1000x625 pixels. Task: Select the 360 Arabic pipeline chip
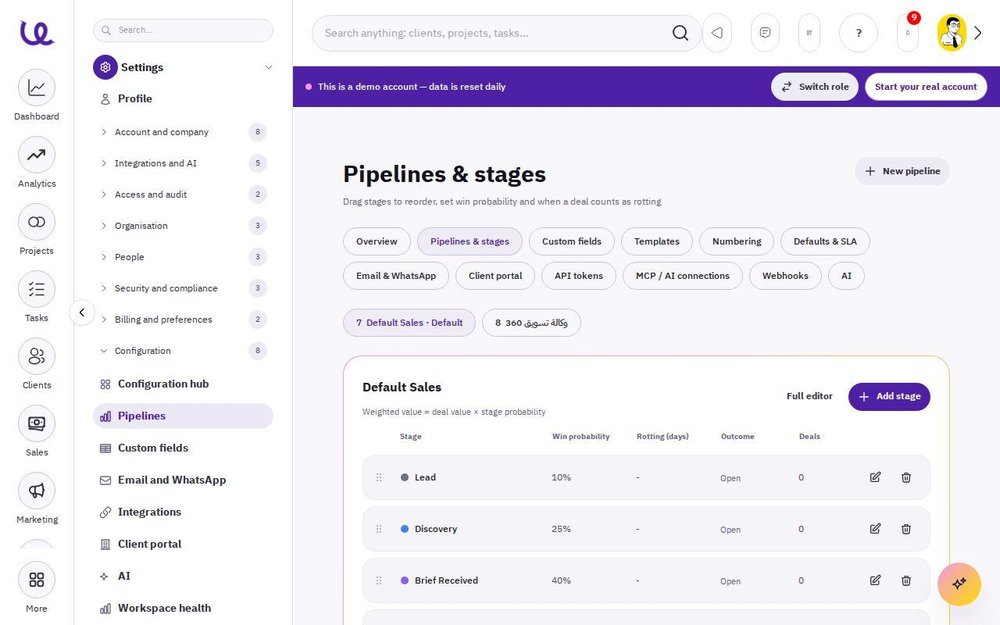tap(531, 323)
